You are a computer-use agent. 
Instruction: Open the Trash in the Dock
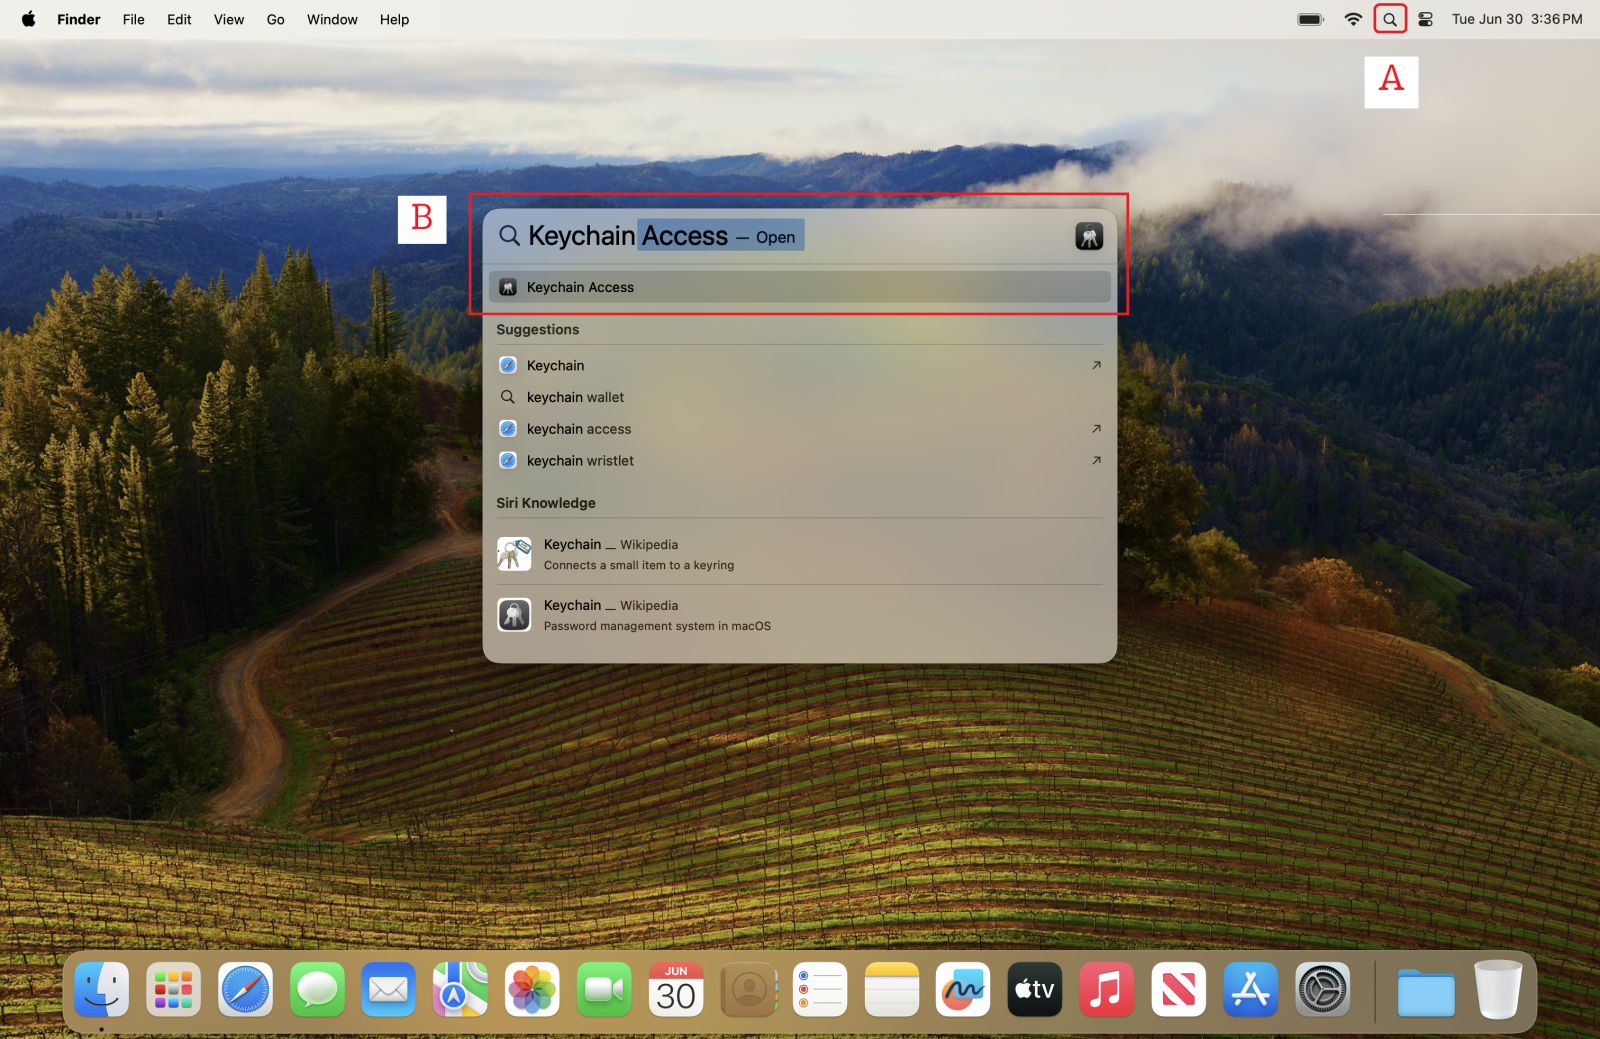pyautogui.click(x=1498, y=990)
